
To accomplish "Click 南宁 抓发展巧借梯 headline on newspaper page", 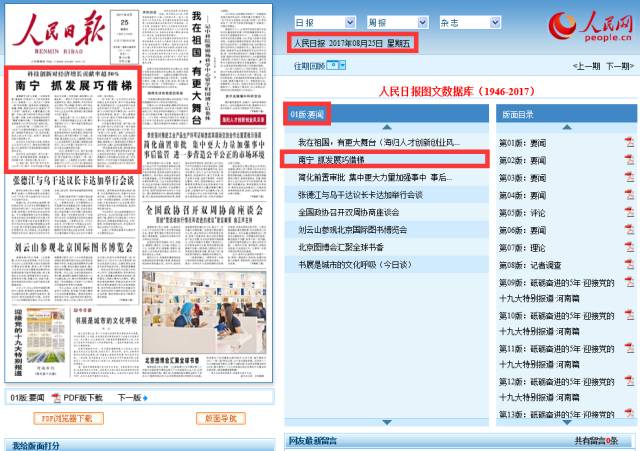I will point(73,86).
